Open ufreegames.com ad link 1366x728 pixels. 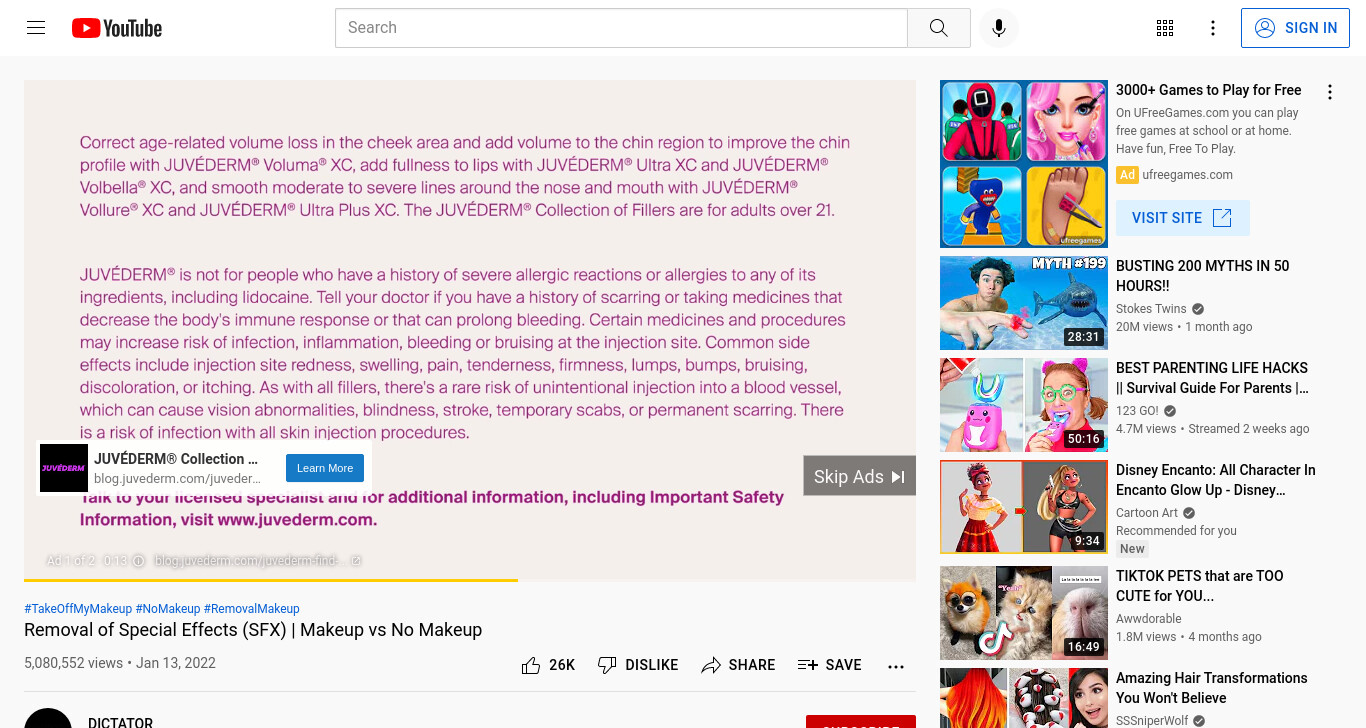coord(1187,175)
